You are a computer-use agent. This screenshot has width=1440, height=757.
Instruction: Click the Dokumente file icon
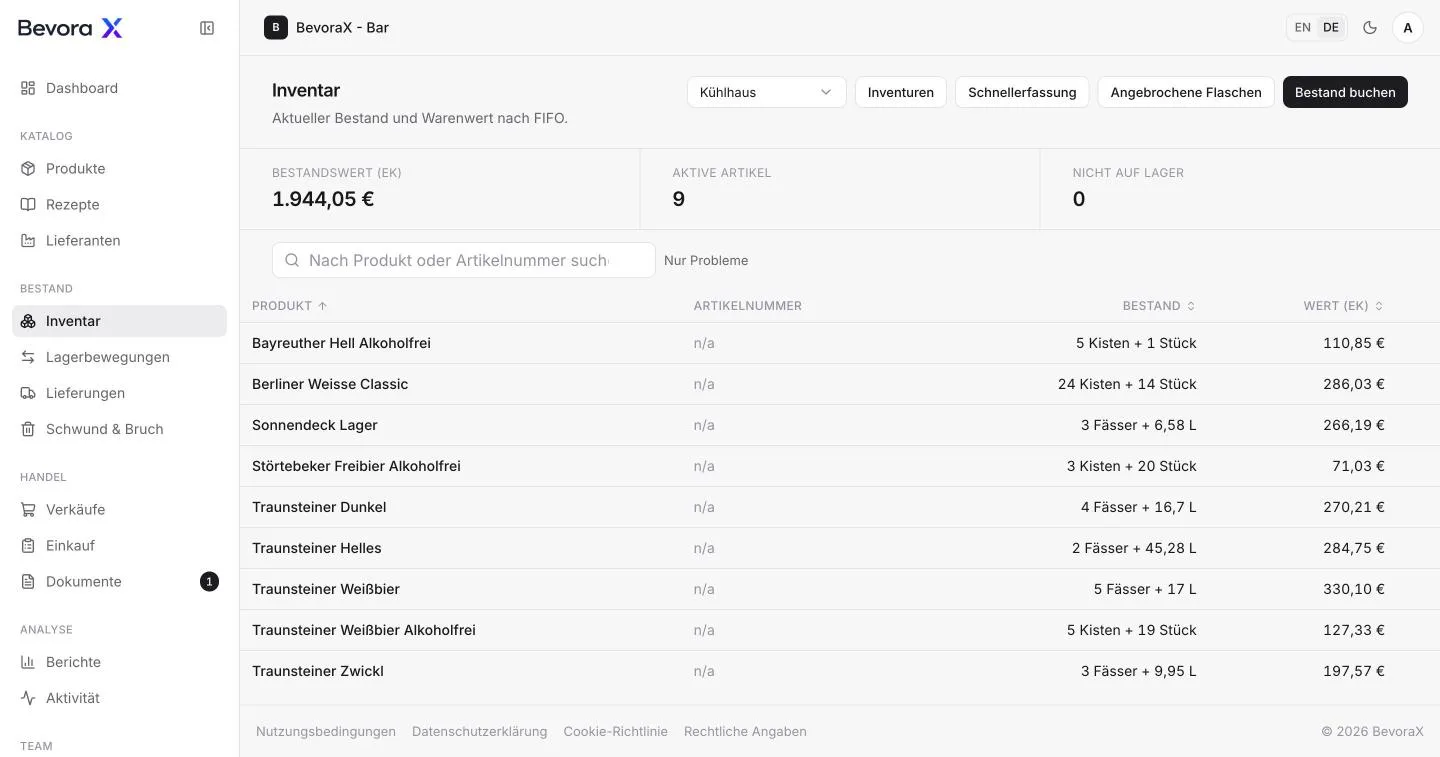tap(28, 581)
